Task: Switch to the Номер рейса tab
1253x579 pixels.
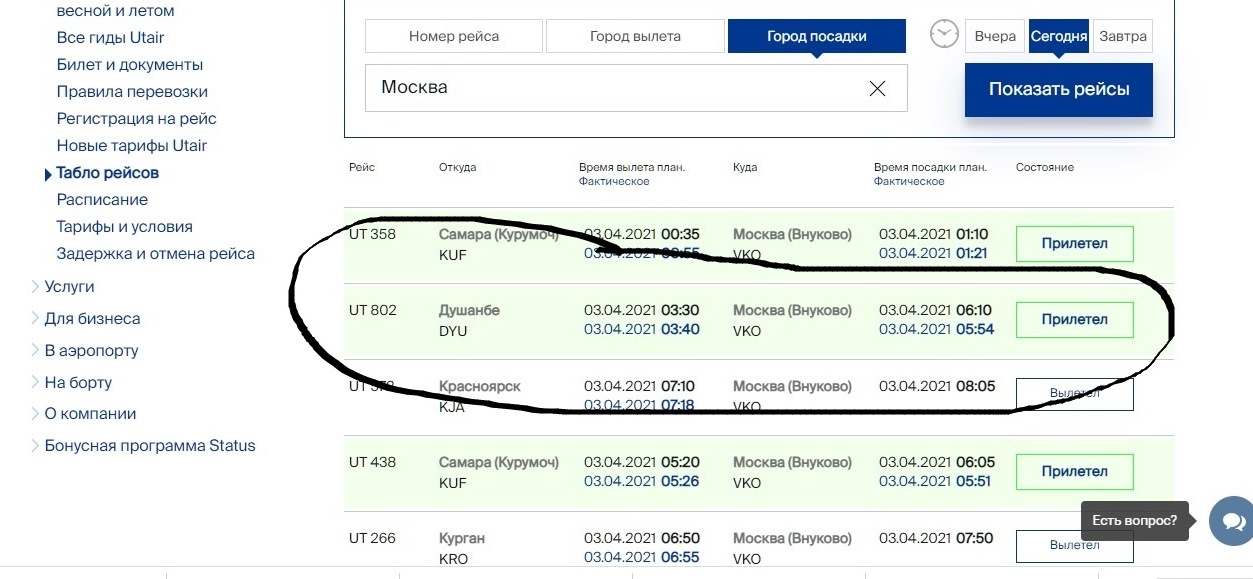Action: (454, 36)
